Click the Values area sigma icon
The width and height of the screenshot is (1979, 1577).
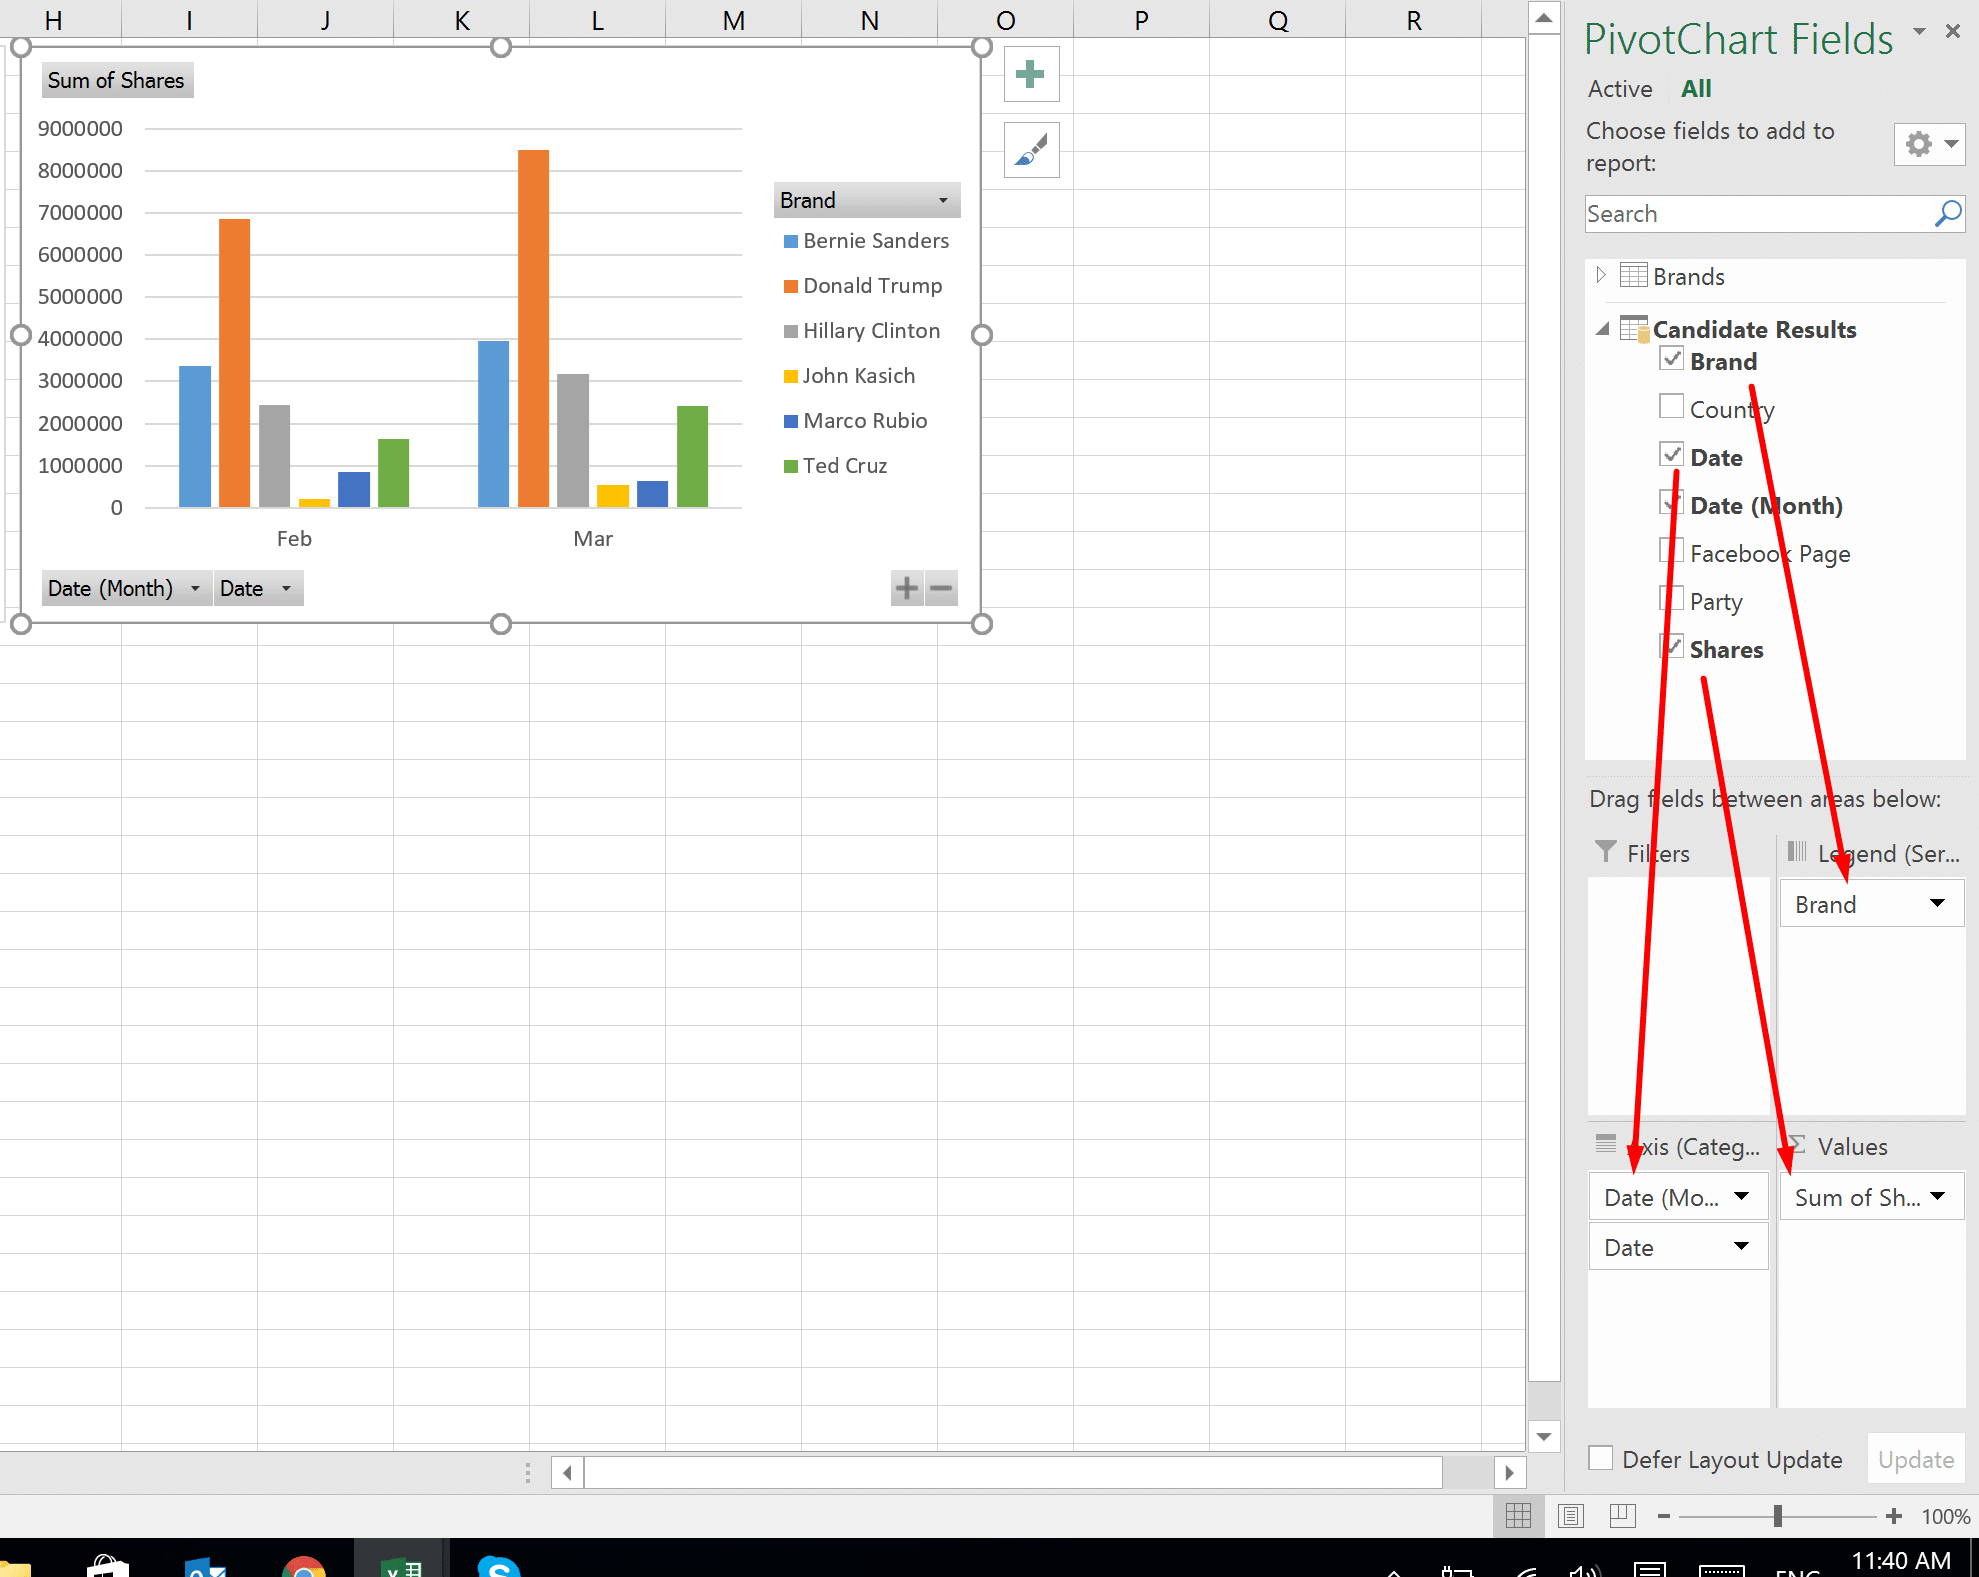point(1796,1145)
